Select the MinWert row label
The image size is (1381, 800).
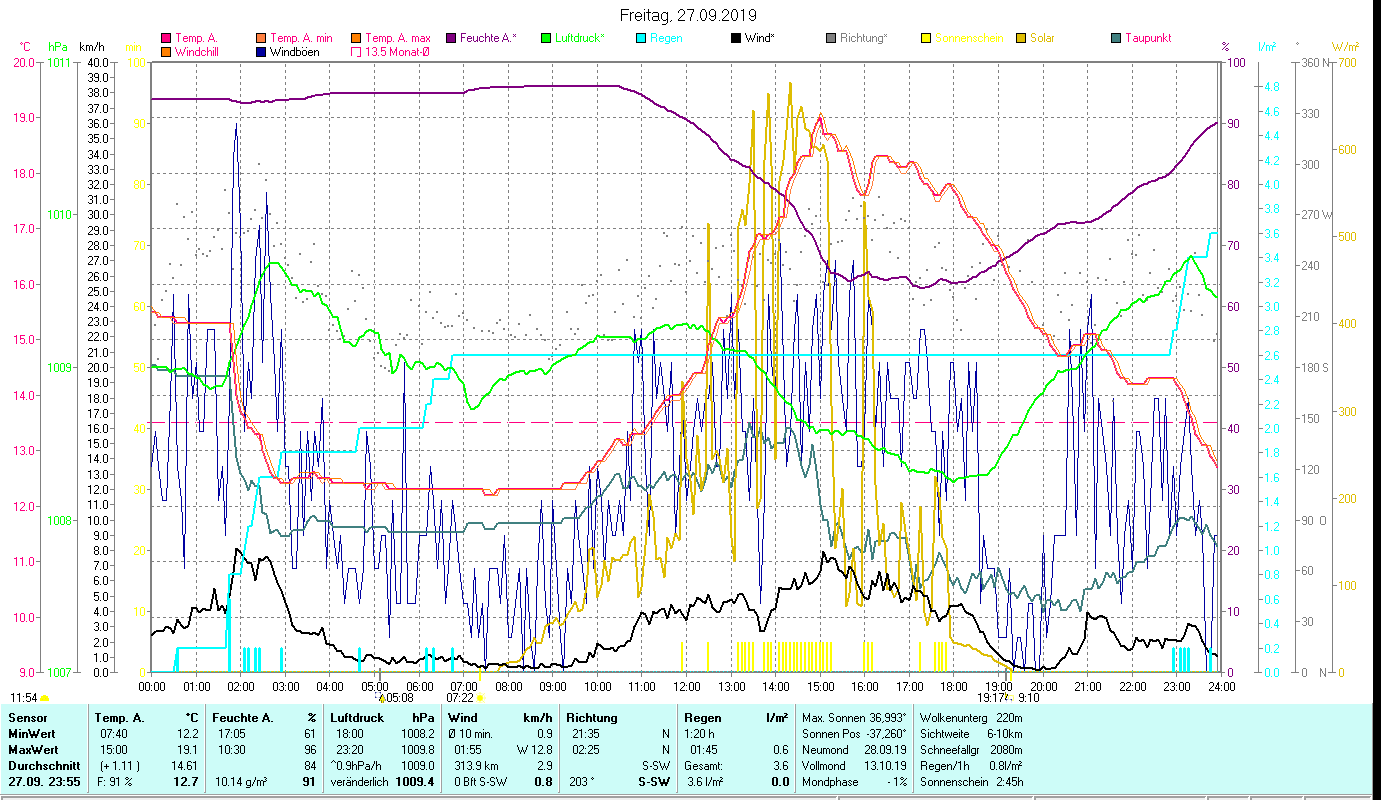pyautogui.click(x=32, y=734)
